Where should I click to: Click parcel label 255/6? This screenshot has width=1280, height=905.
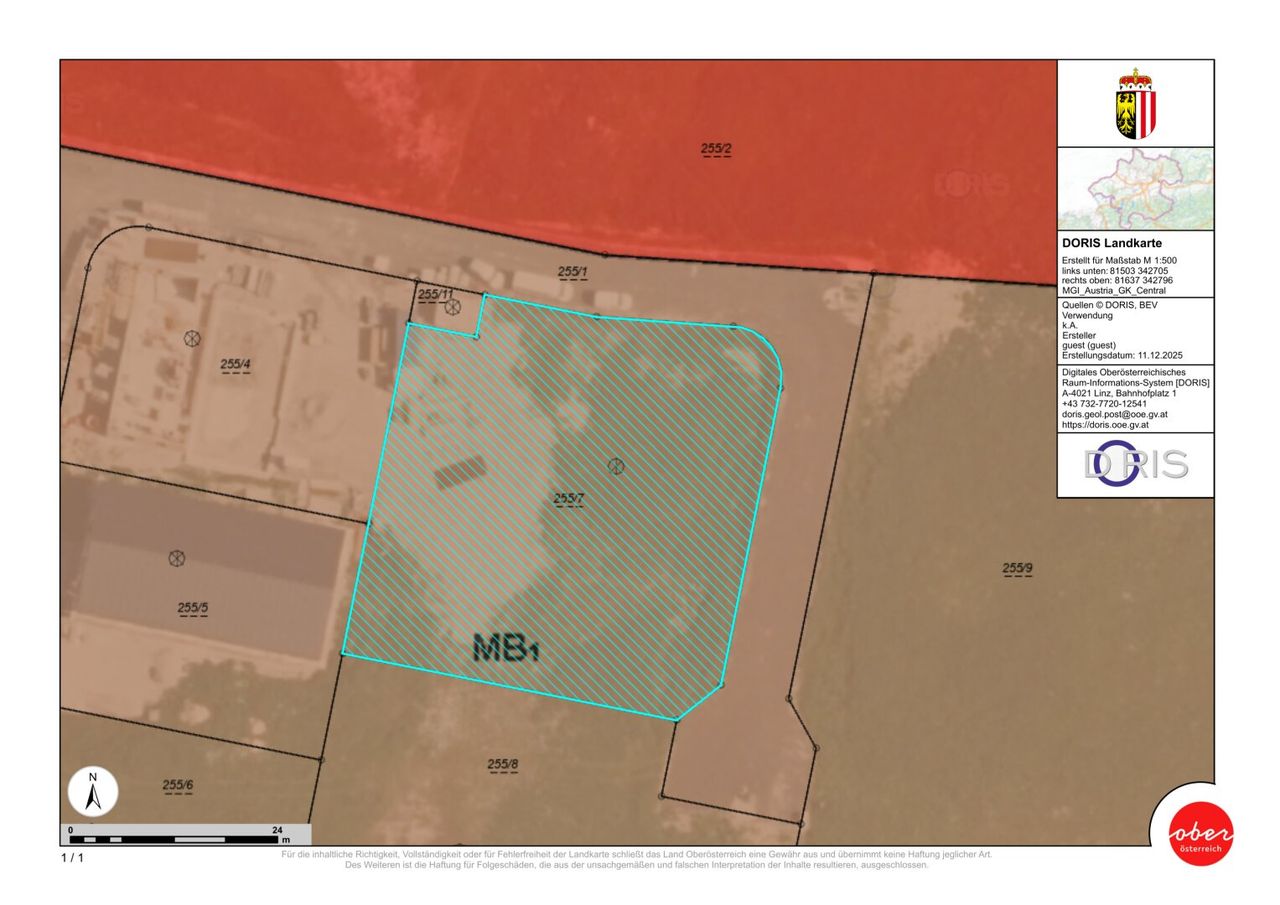point(178,786)
